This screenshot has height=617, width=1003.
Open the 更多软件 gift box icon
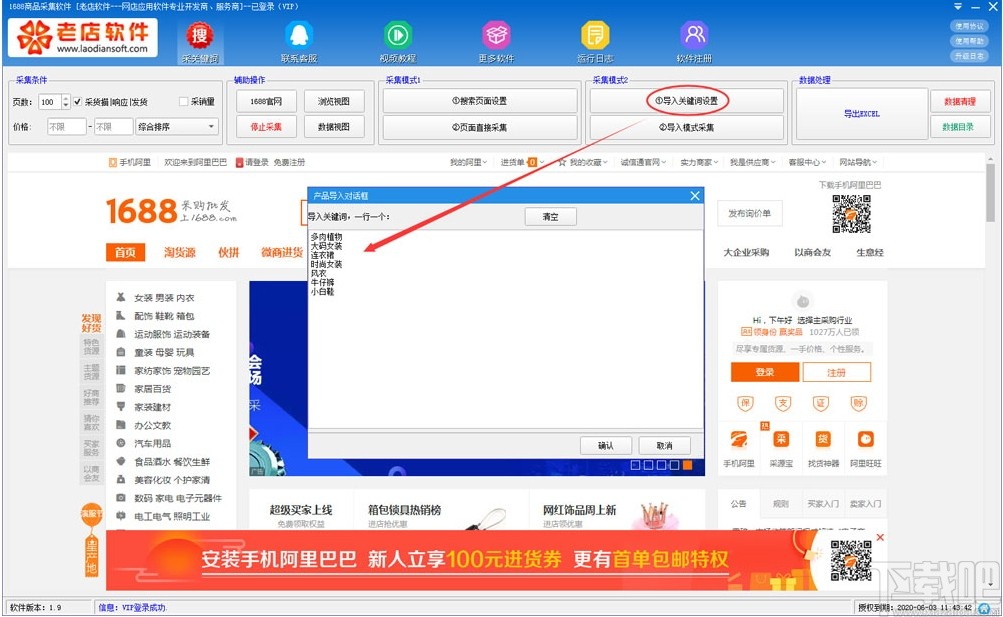[x=495, y=38]
